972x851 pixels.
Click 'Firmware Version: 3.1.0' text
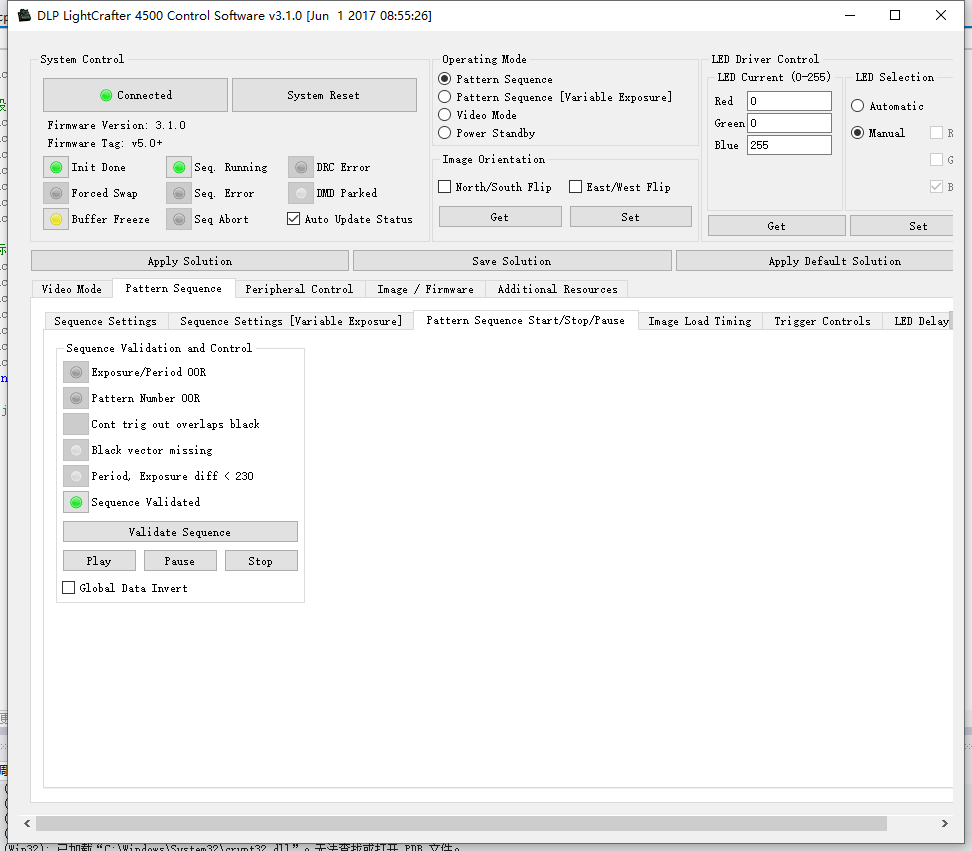click(x=117, y=125)
